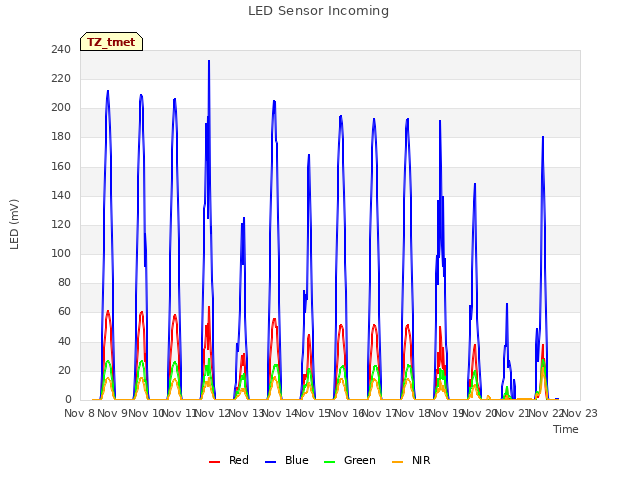Click the TZ_tmet annotation label
This screenshot has width=640, height=480.
pos(111,42)
